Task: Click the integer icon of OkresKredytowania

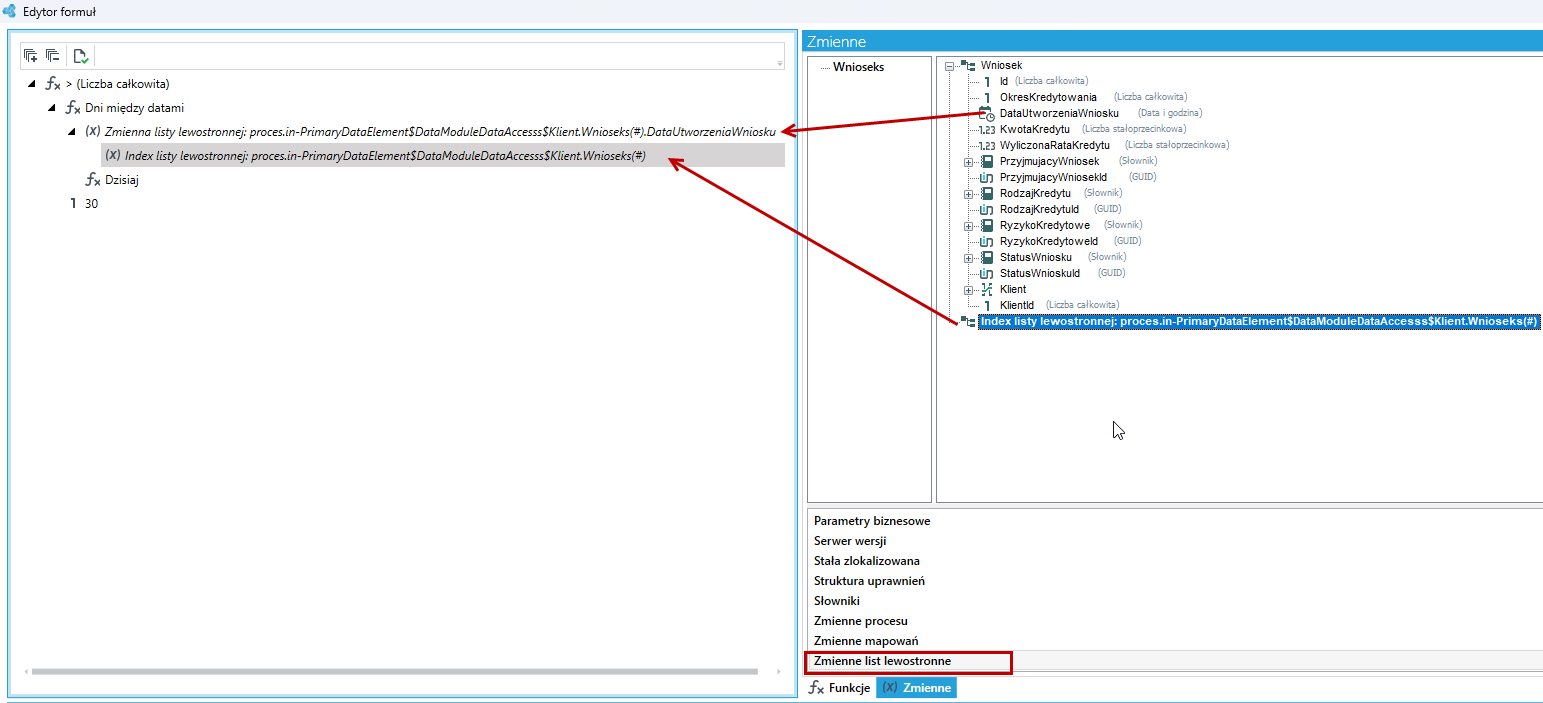Action: pyautogui.click(x=988, y=97)
